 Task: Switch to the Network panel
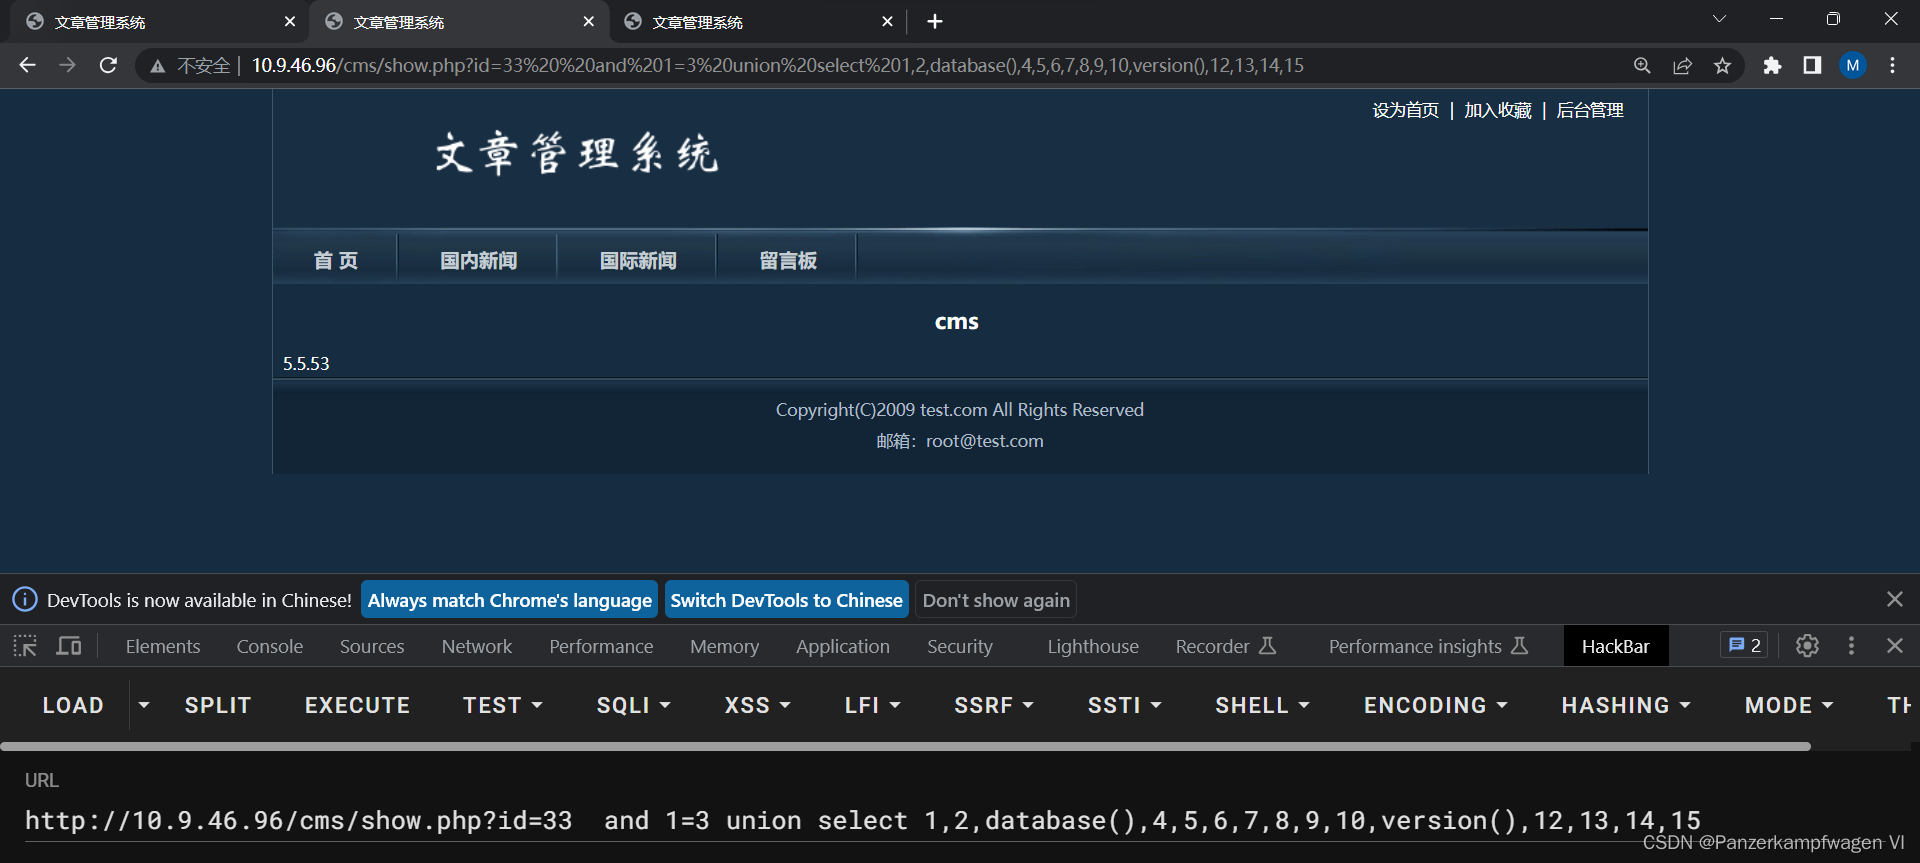(x=477, y=647)
